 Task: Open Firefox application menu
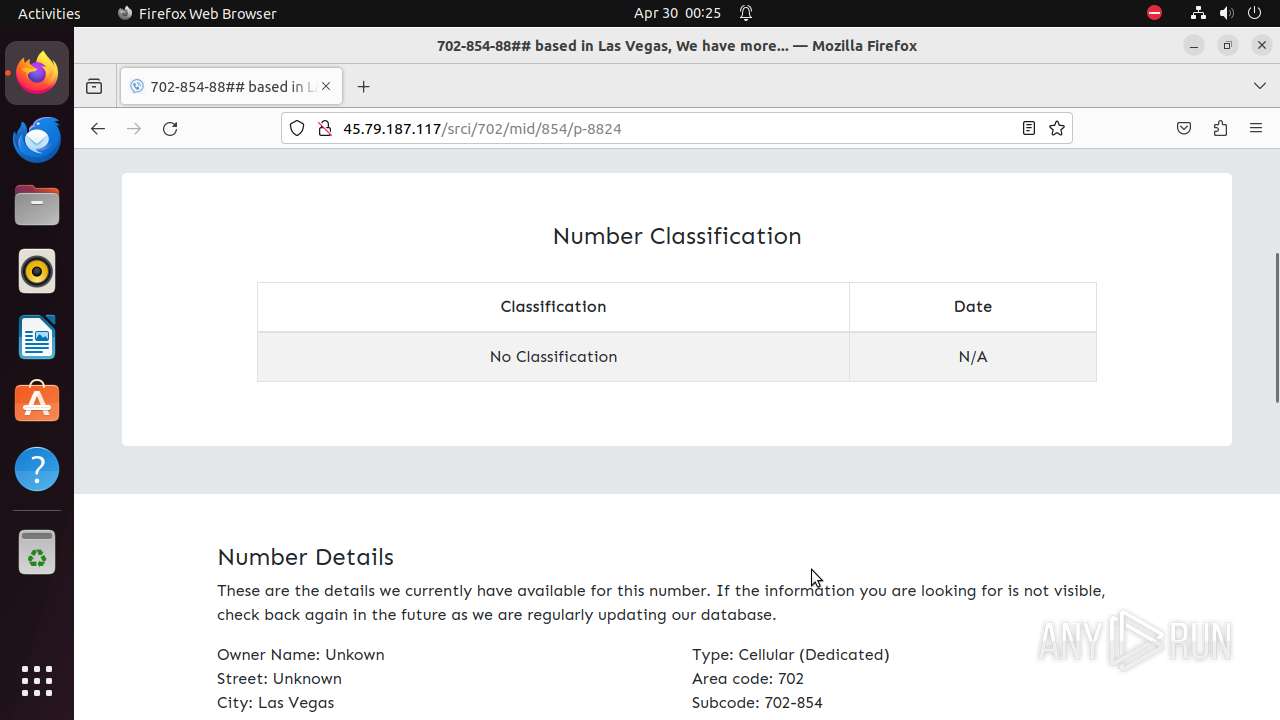[1256, 128]
